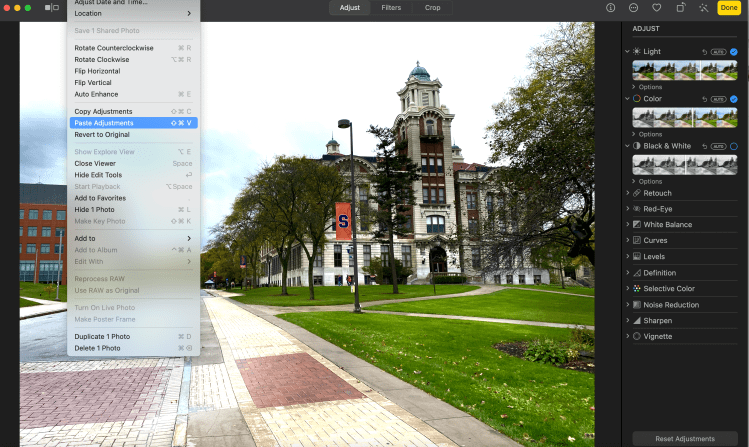The image size is (749, 447).
Task: Collapse the Black & White section
Action: (x=627, y=146)
